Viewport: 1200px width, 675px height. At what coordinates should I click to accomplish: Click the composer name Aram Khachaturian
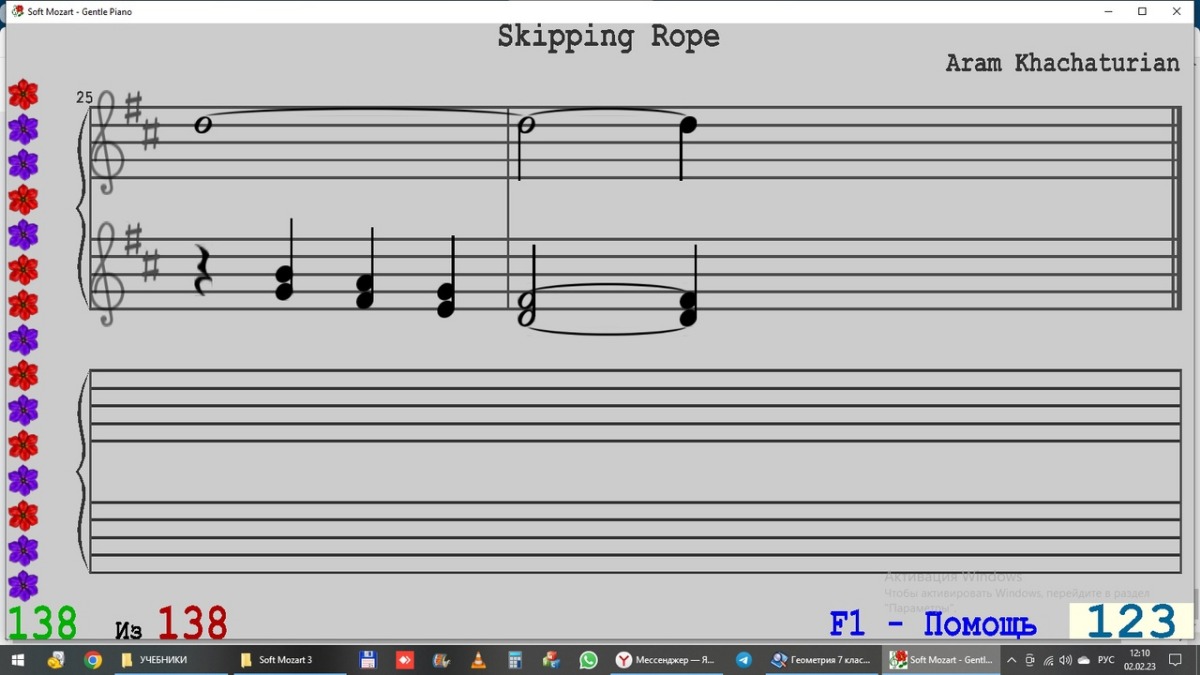click(x=1062, y=63)
